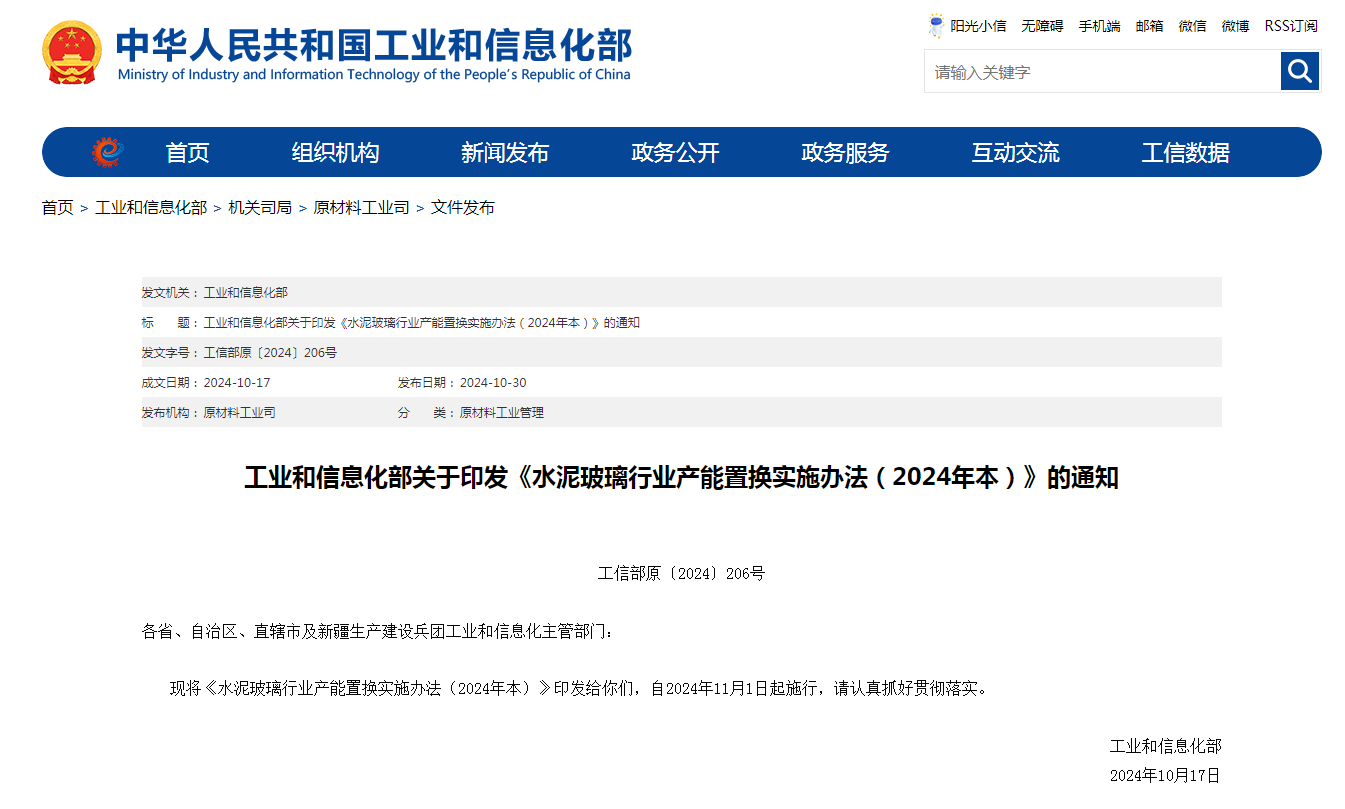
Task: Click the magnifier search button
Action: 1300,71
